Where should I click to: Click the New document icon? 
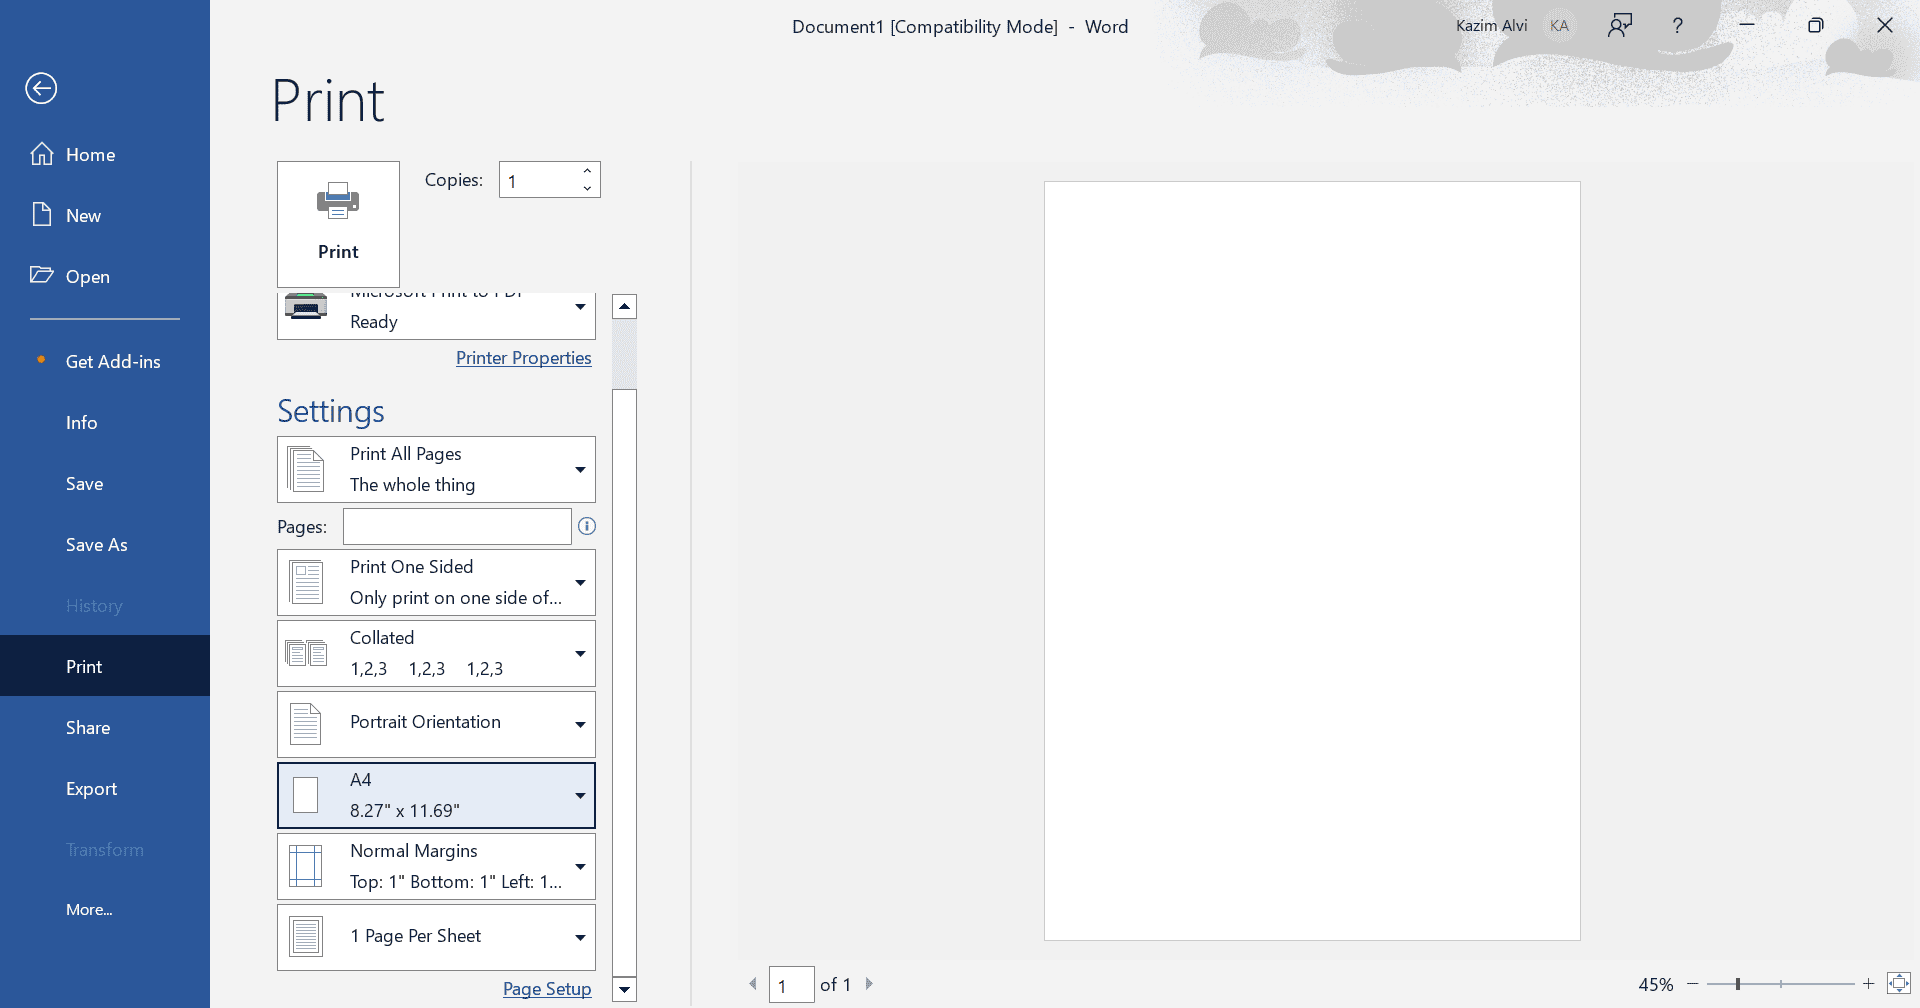click(x=41, y=215)
